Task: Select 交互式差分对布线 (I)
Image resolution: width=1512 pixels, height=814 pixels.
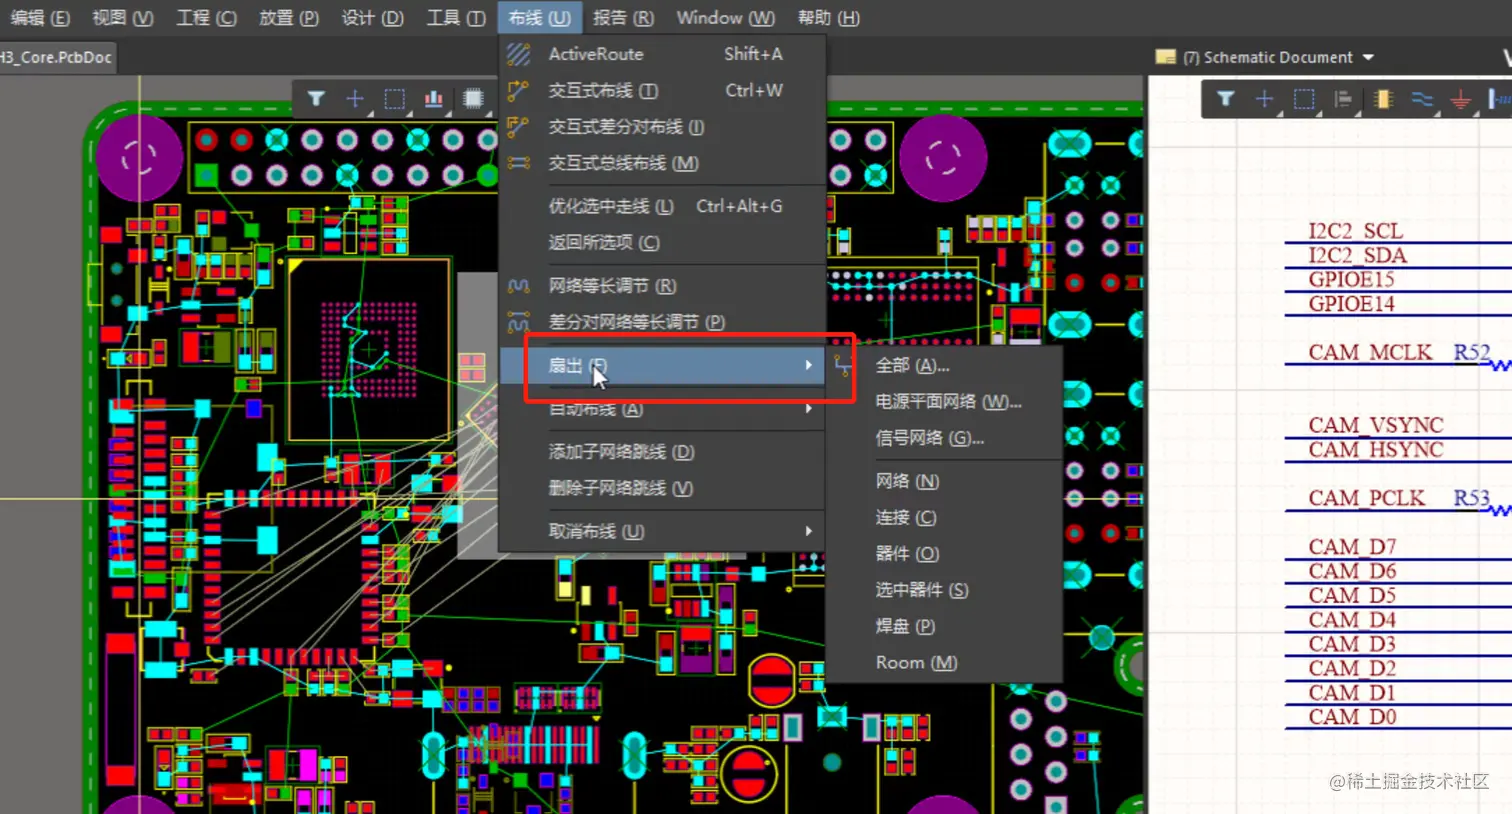Action: [x=661, y=127]
